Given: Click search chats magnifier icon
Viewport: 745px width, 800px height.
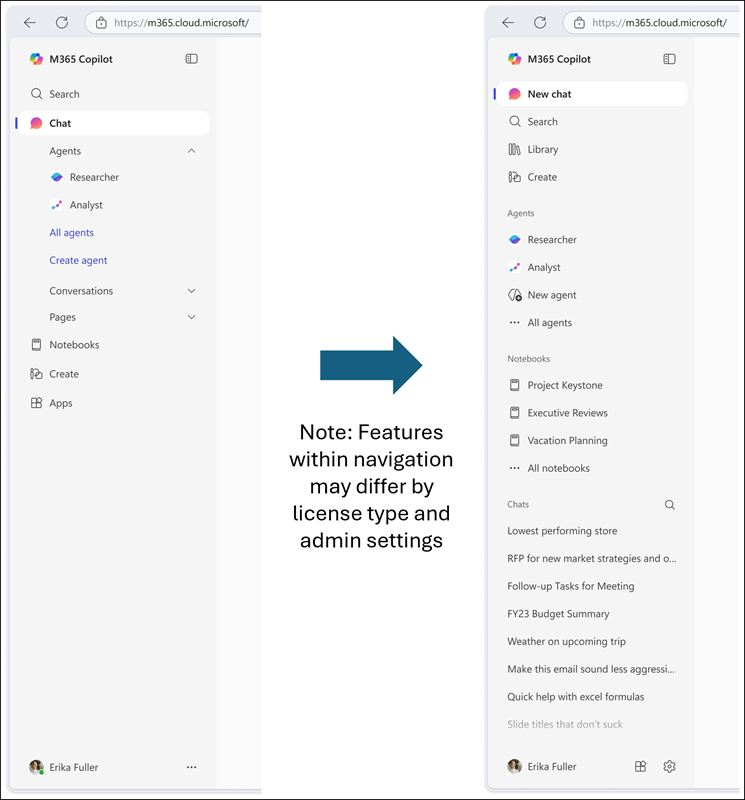Looking at the screenshot, I should pos(669,505).
